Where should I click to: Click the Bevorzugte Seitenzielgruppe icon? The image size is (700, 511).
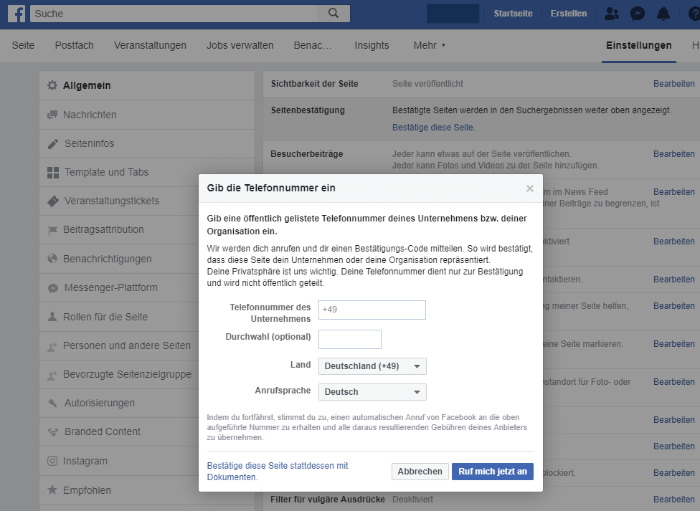52,375
